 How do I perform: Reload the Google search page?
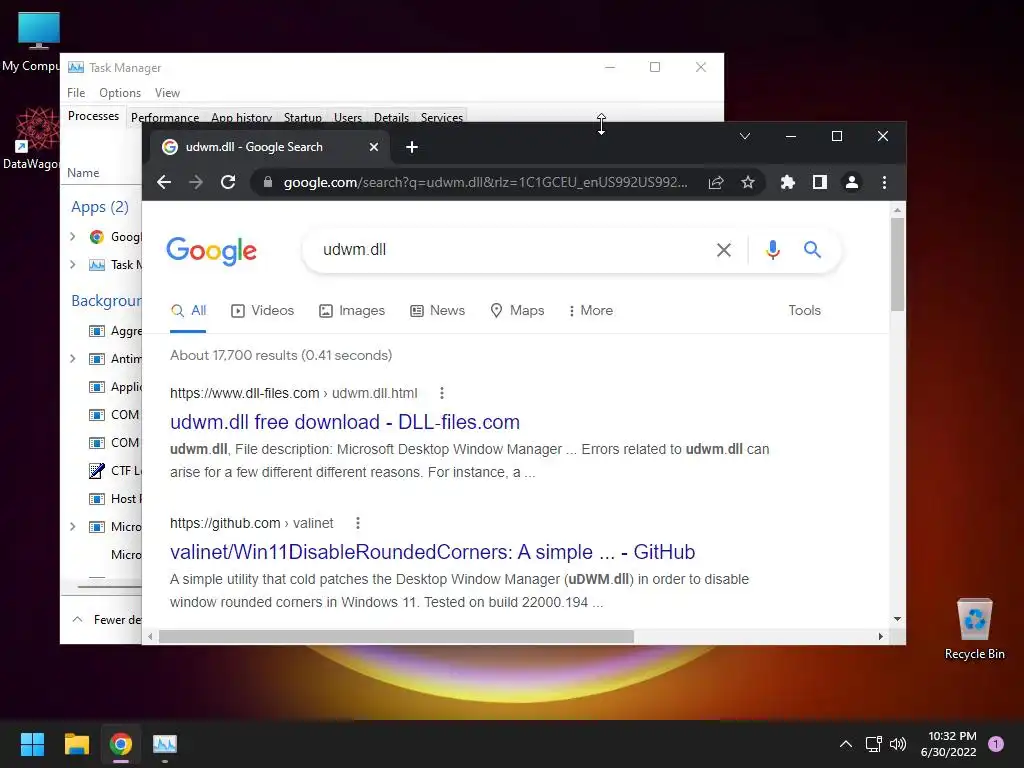pos(228,182)
